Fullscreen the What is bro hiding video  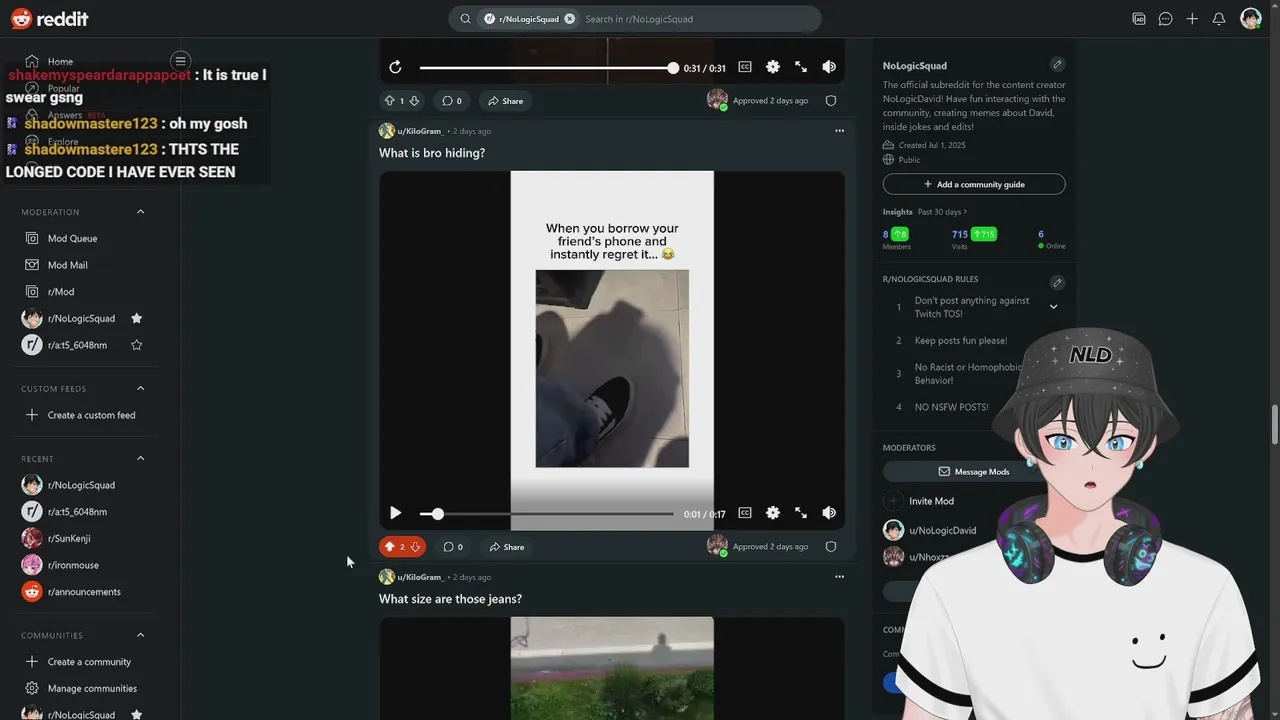point(801,513)
